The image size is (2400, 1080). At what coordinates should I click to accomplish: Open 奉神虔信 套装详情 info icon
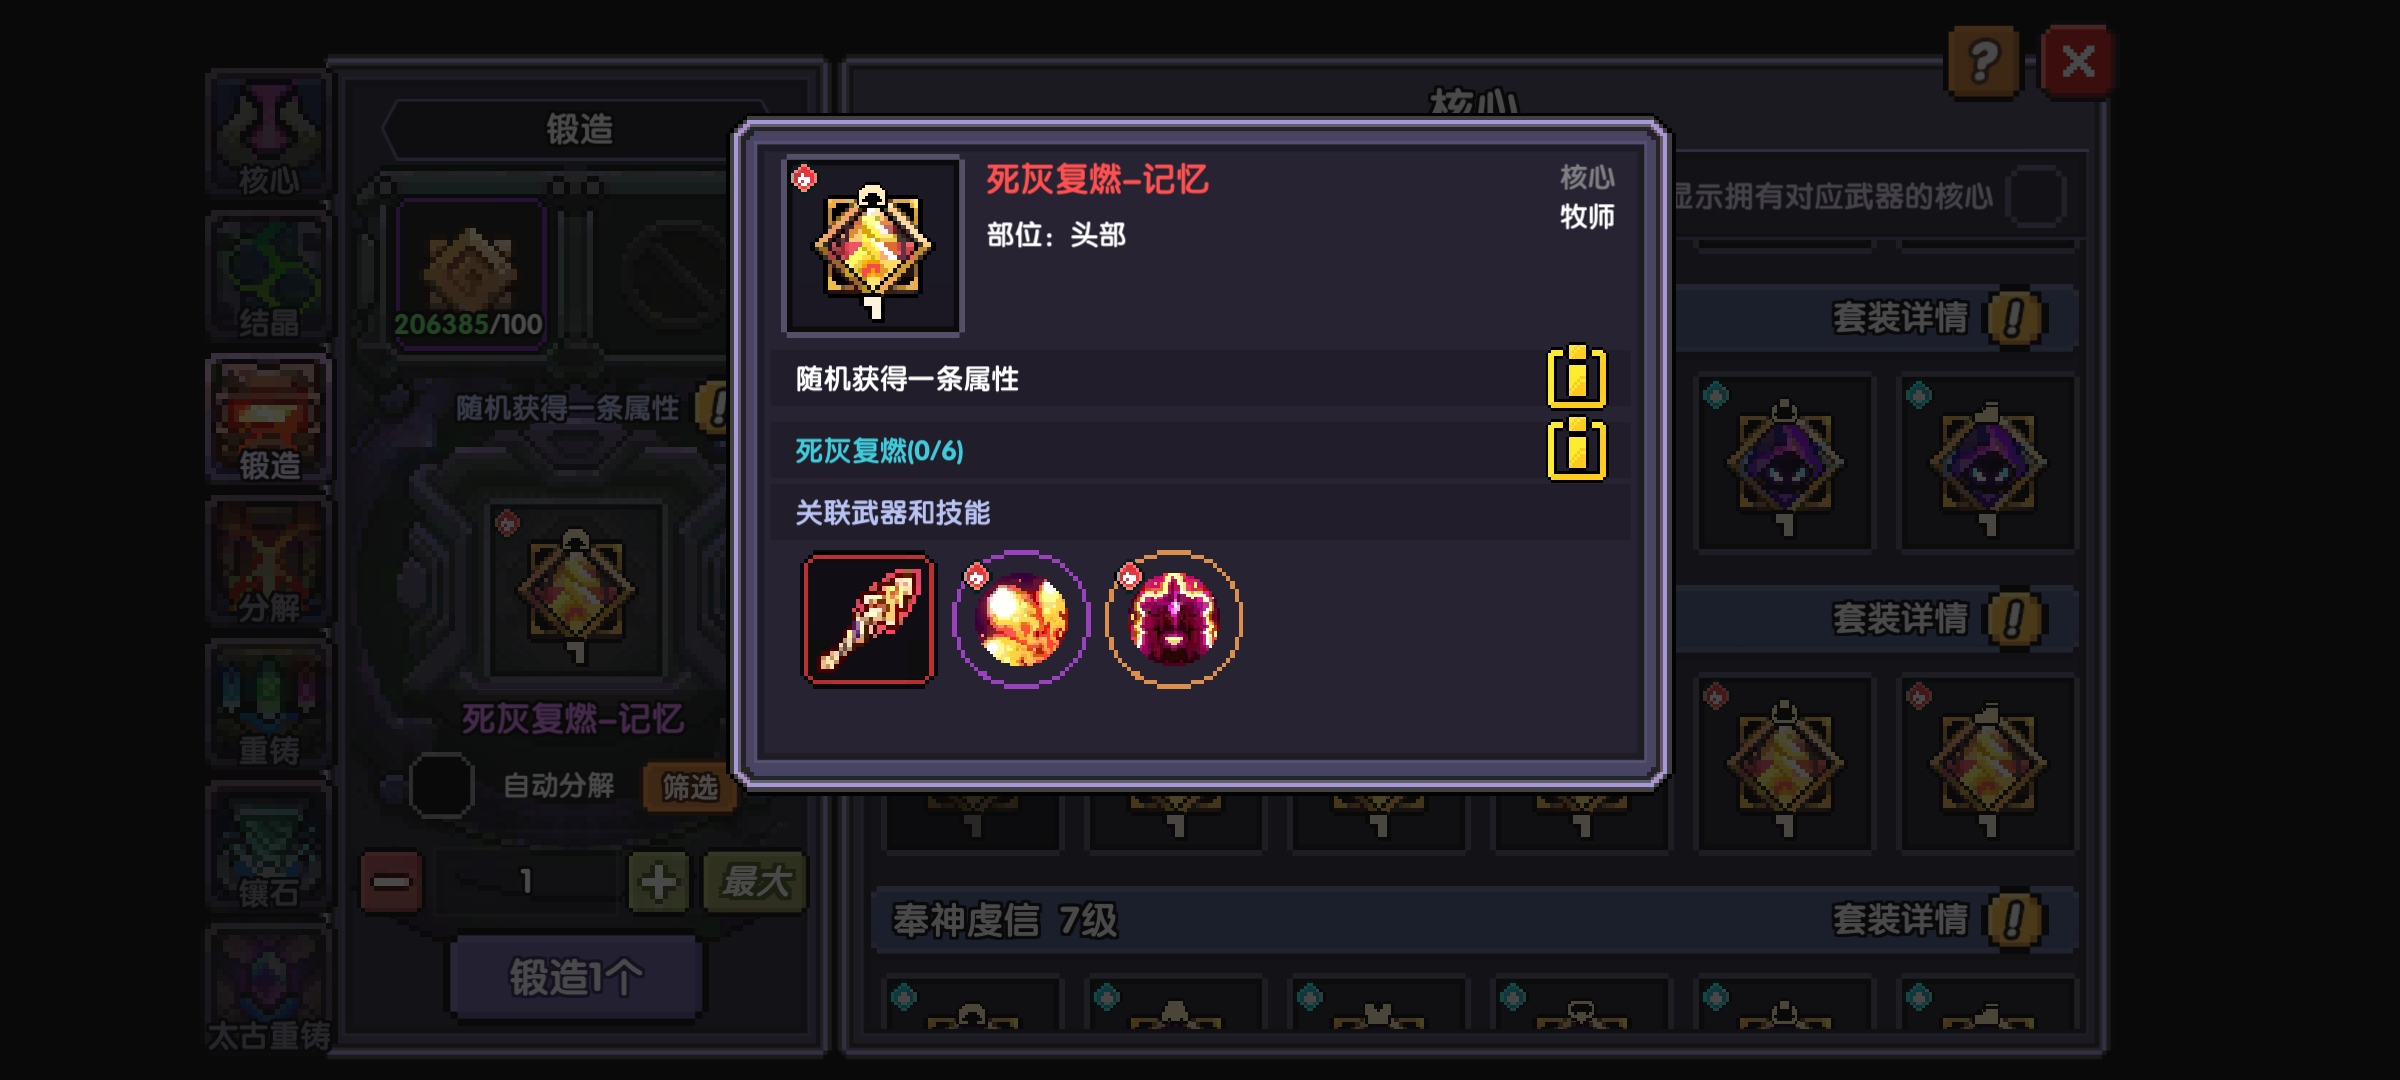tap(2014, 920)
